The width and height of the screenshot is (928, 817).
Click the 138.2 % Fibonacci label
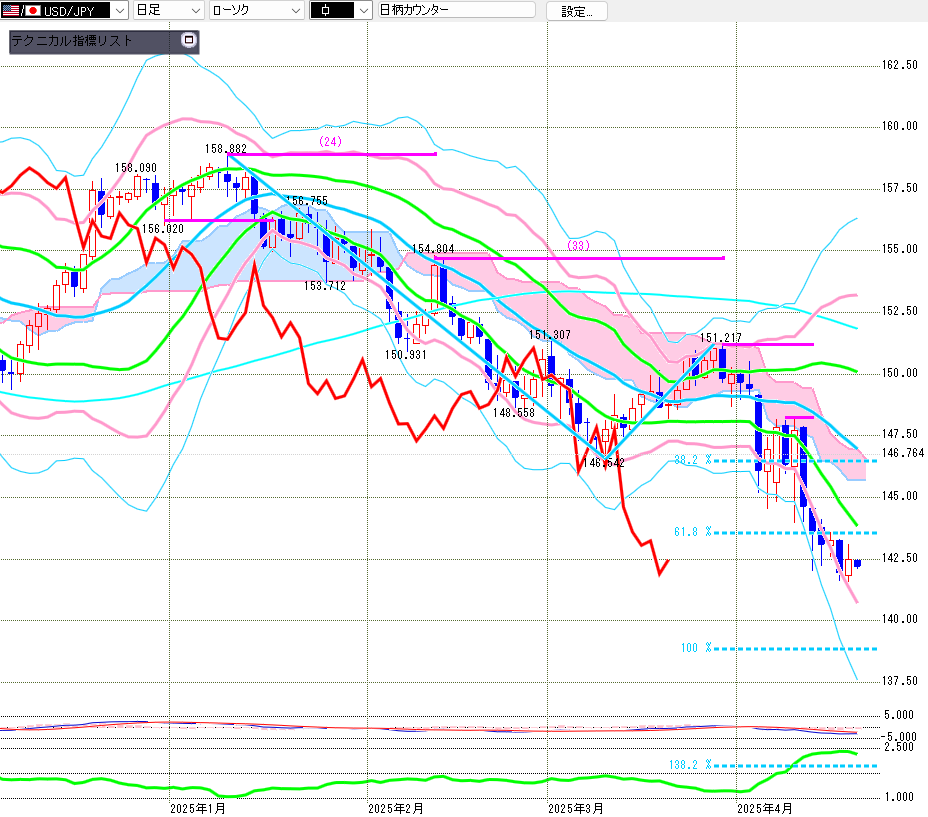tap(690, 764)
